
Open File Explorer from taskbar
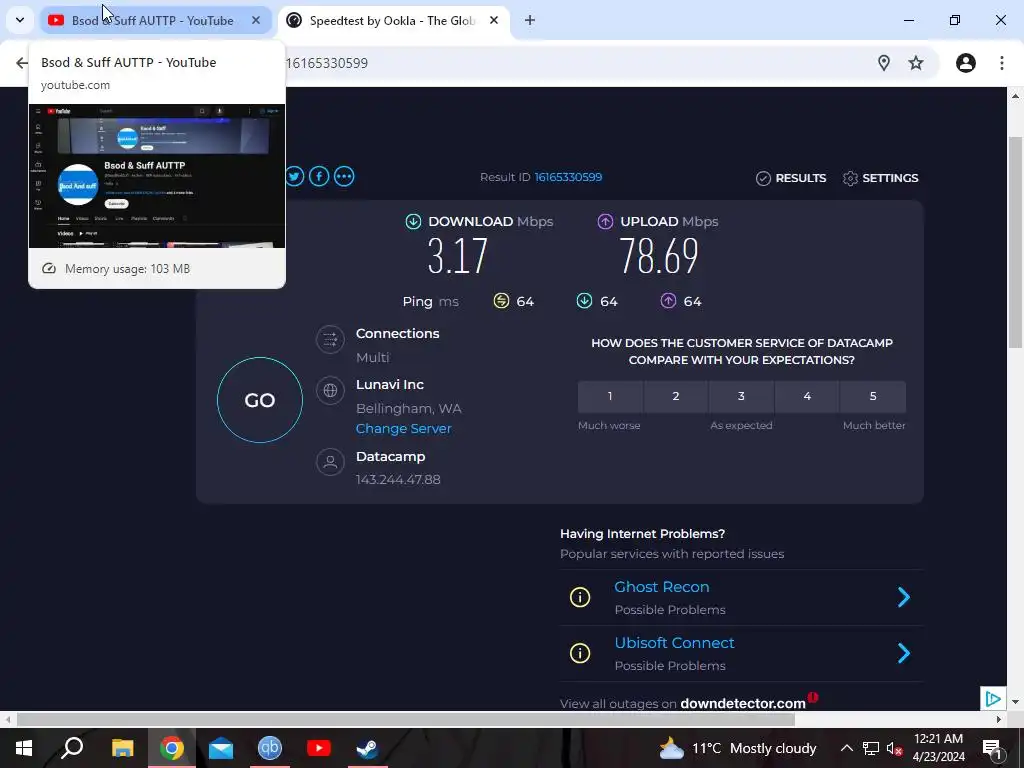[122, 748]
